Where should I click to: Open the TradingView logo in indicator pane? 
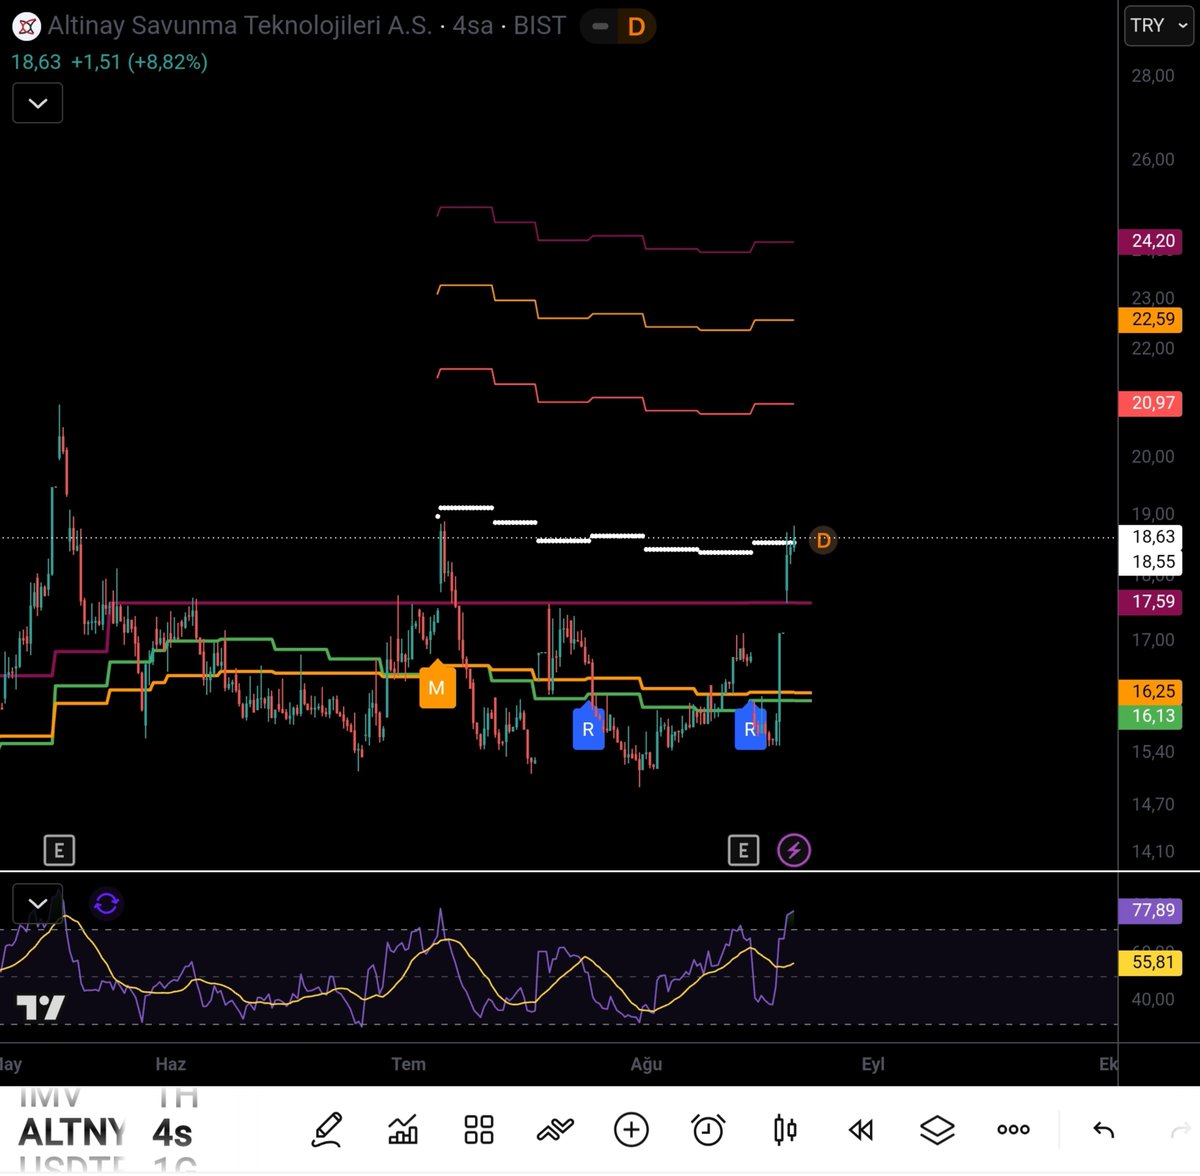pos(41,1007)
